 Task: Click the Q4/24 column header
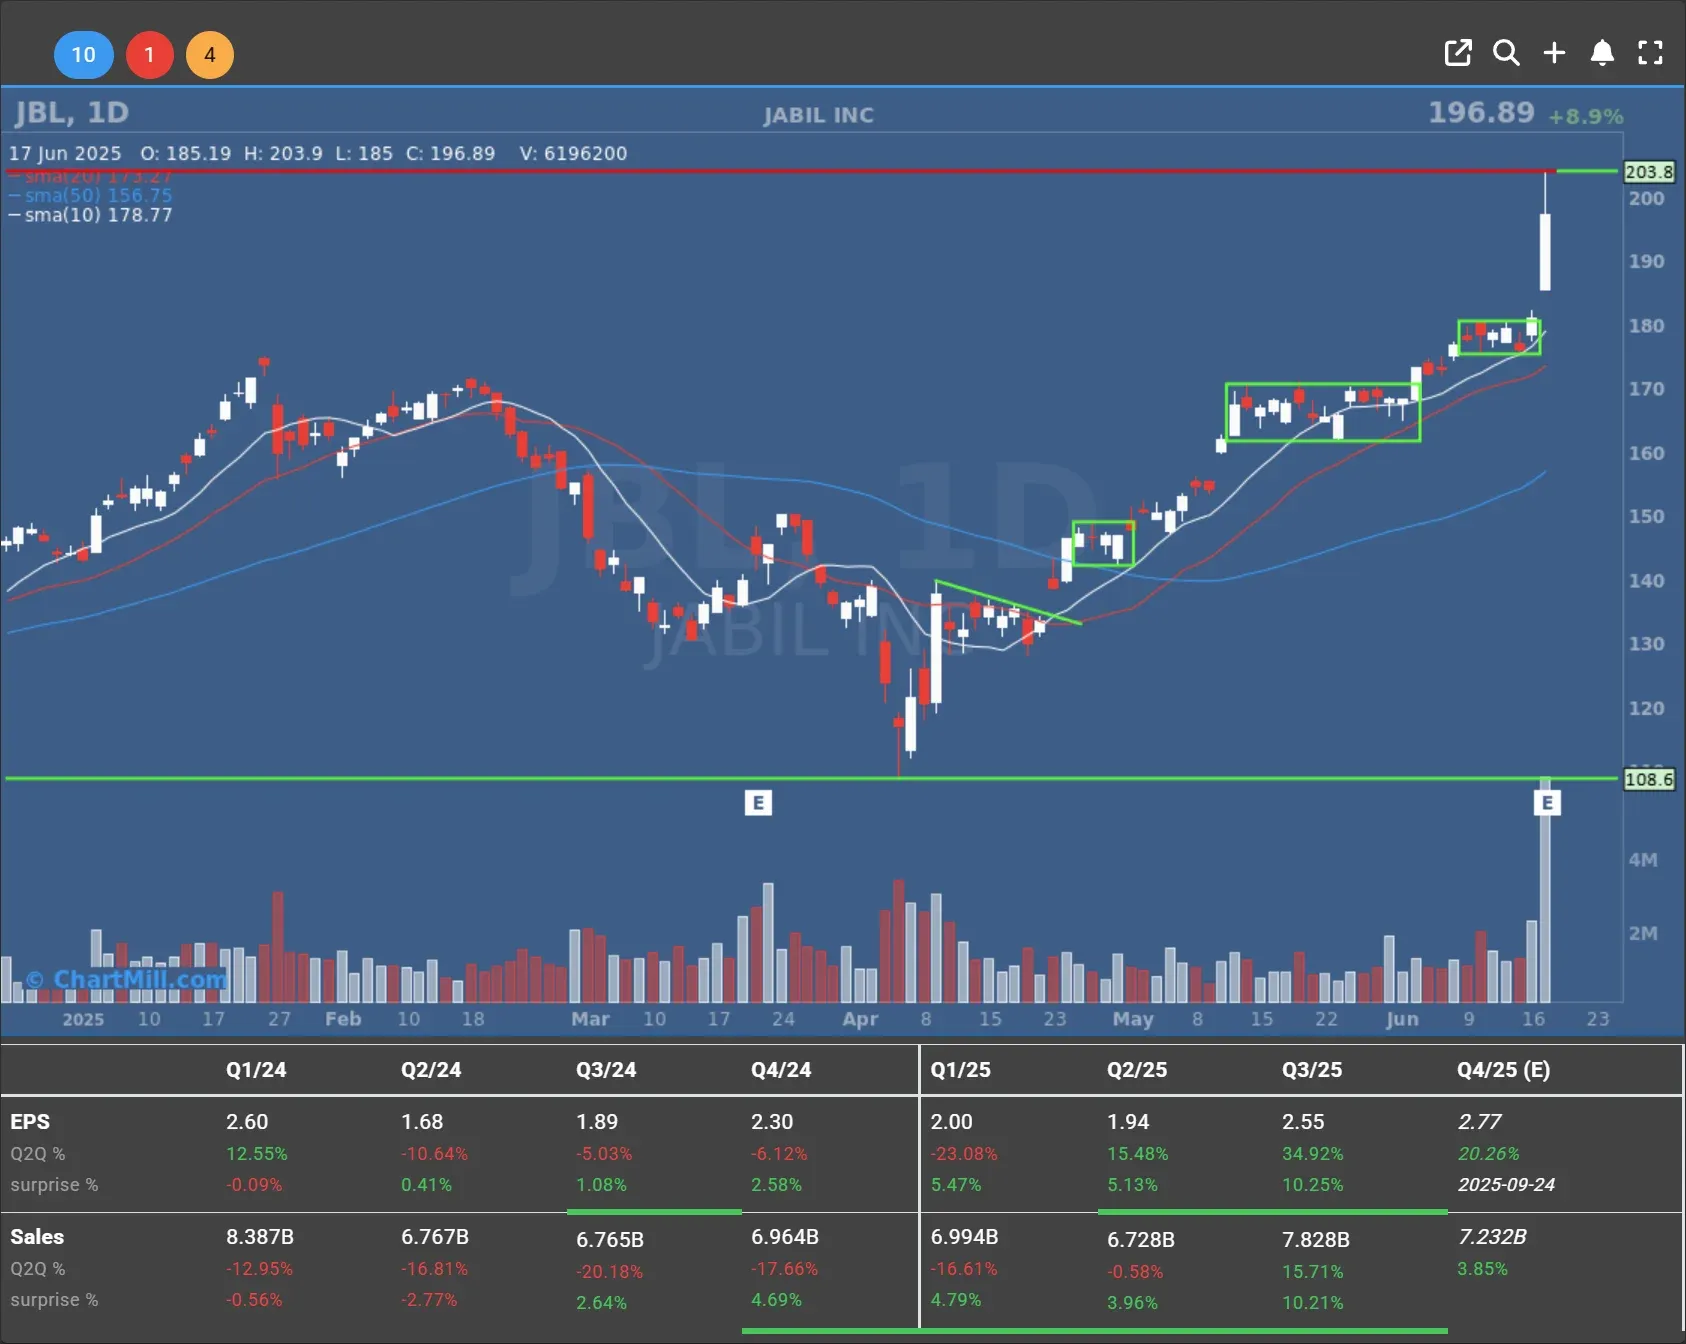click(781, 1069)
